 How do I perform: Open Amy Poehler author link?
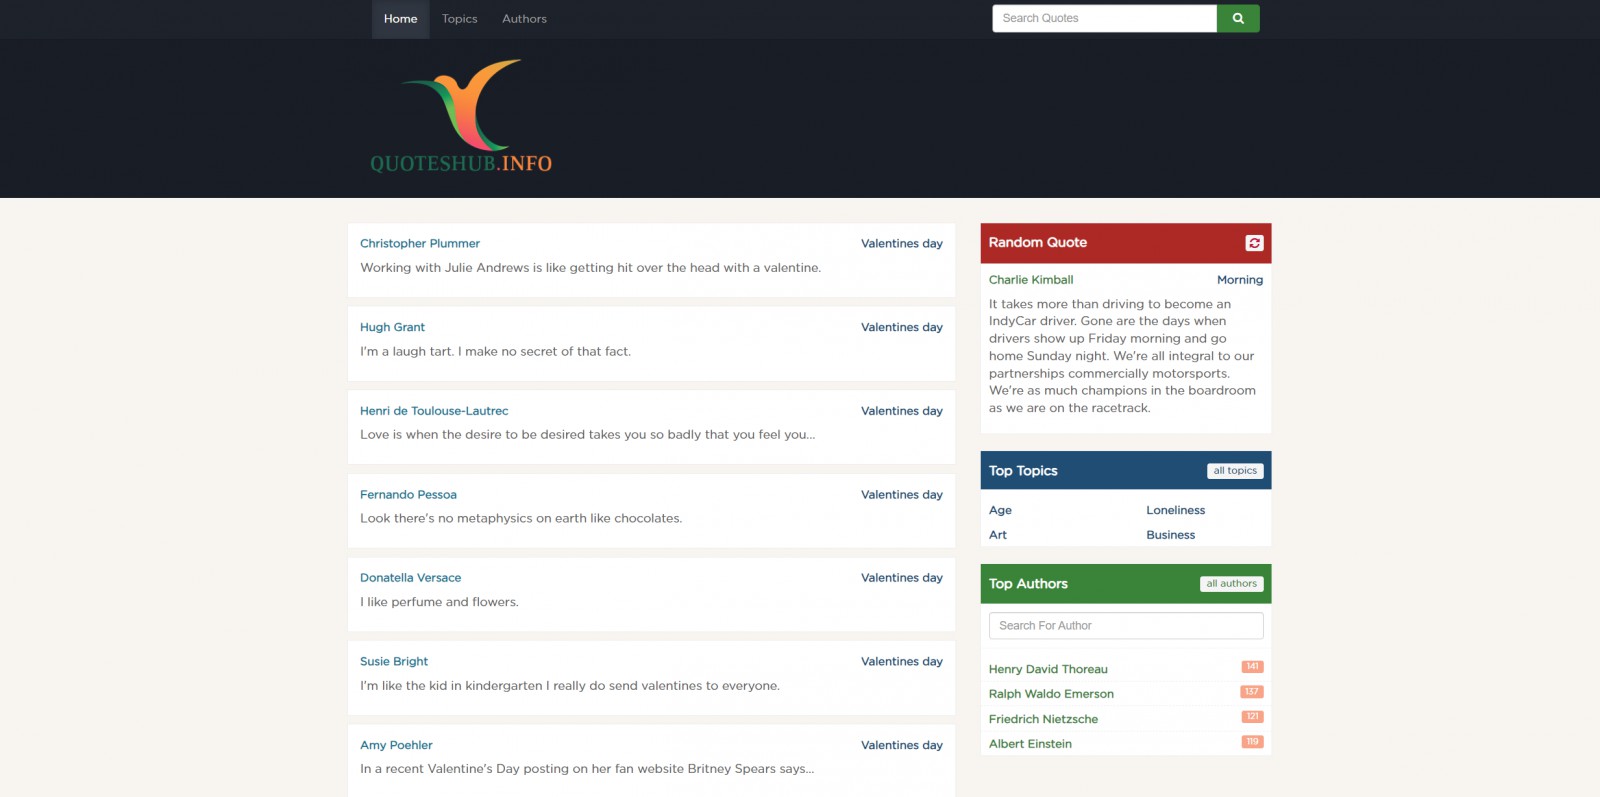(396, 745)
